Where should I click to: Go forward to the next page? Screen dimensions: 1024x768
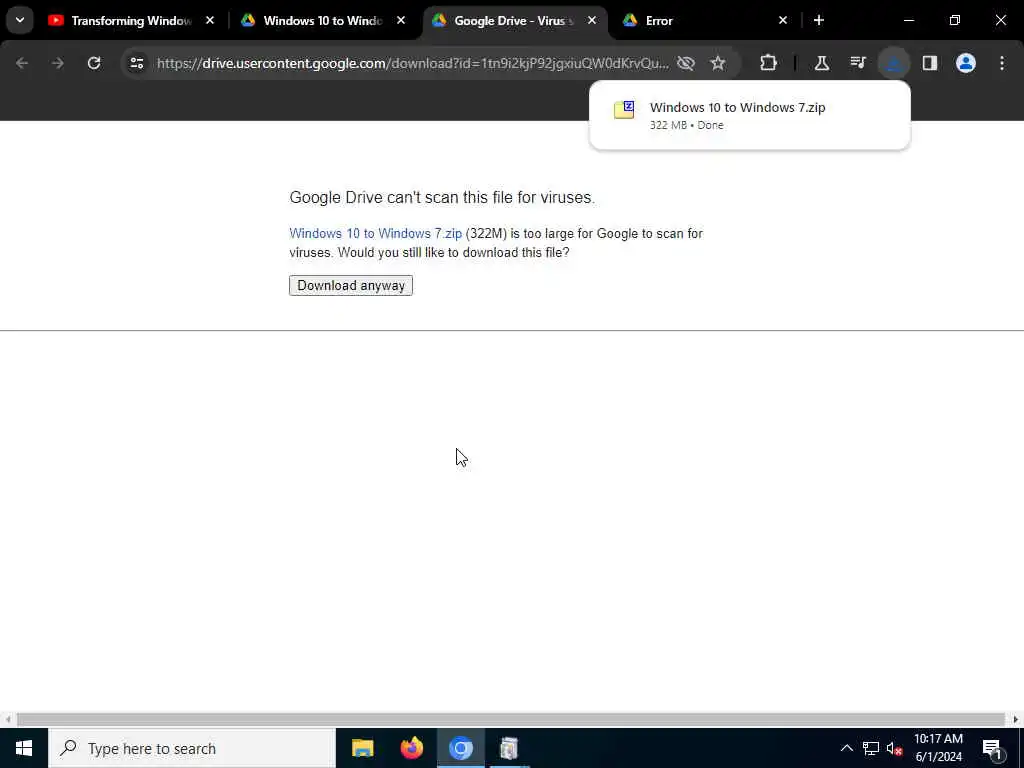click(x=58, y=63)
